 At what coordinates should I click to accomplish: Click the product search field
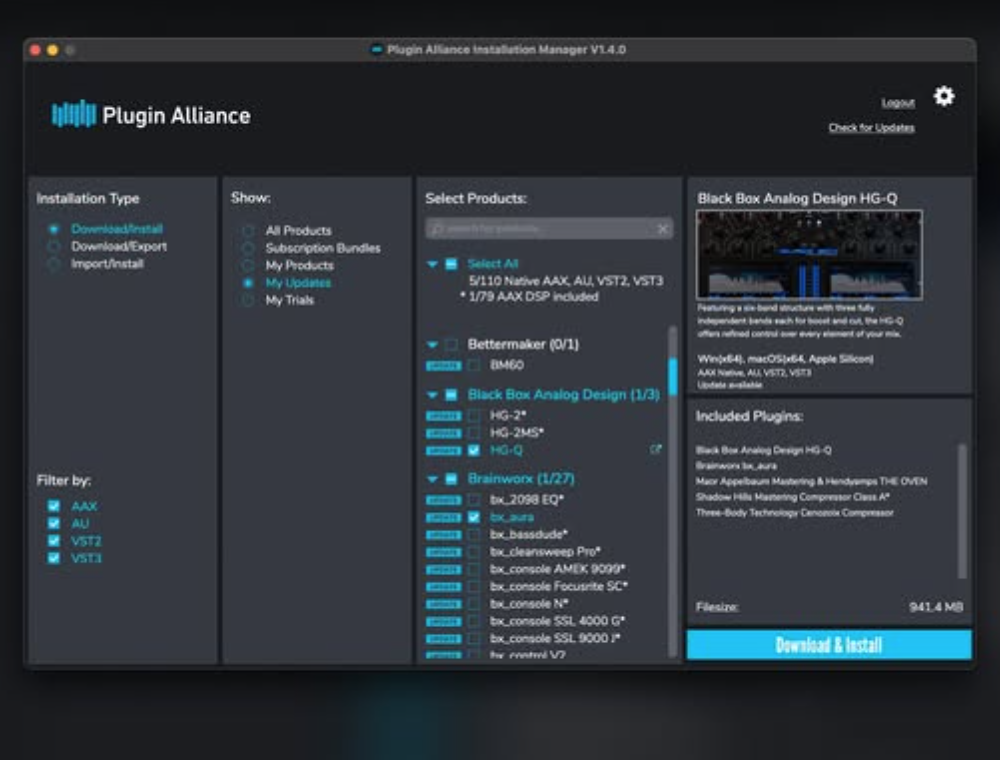click(549, 228)
